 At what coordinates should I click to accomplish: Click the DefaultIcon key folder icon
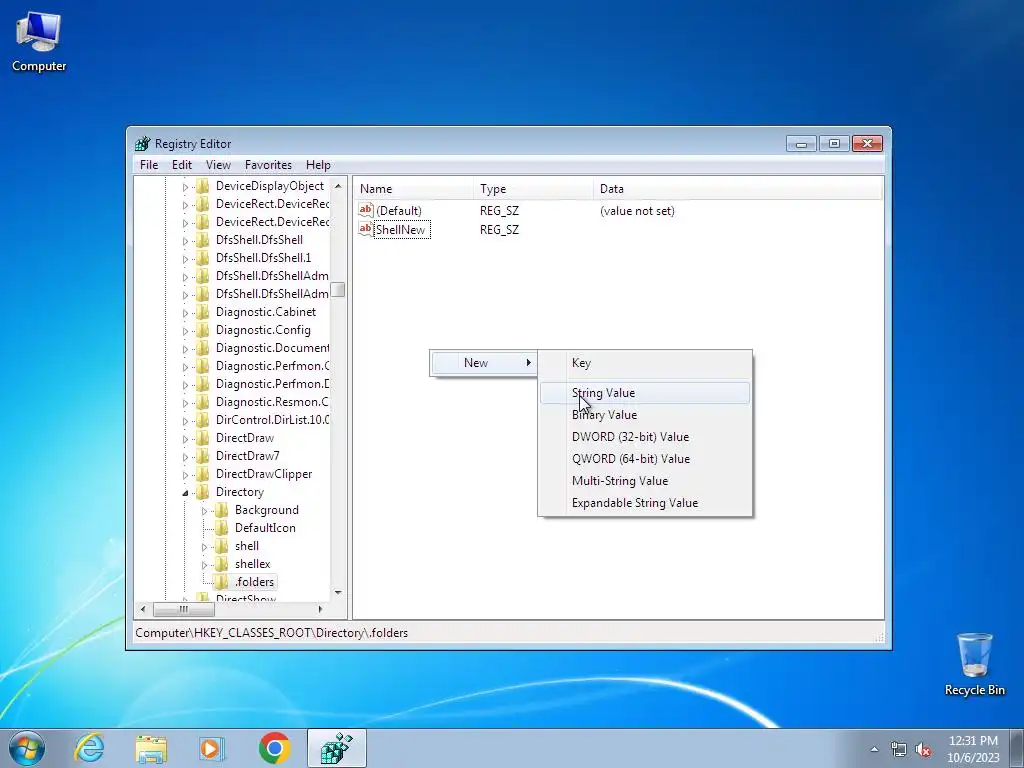point(222,528)
